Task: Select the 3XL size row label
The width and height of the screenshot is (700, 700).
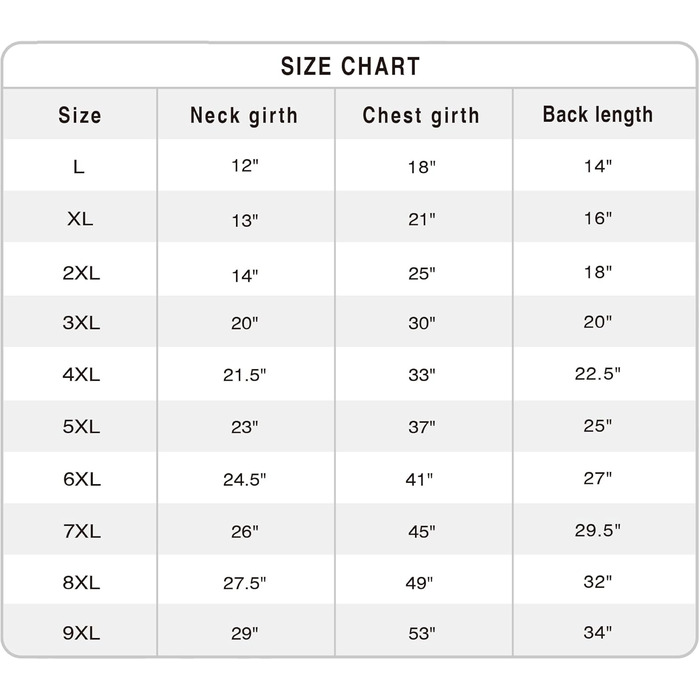Action: click(81, 323)
